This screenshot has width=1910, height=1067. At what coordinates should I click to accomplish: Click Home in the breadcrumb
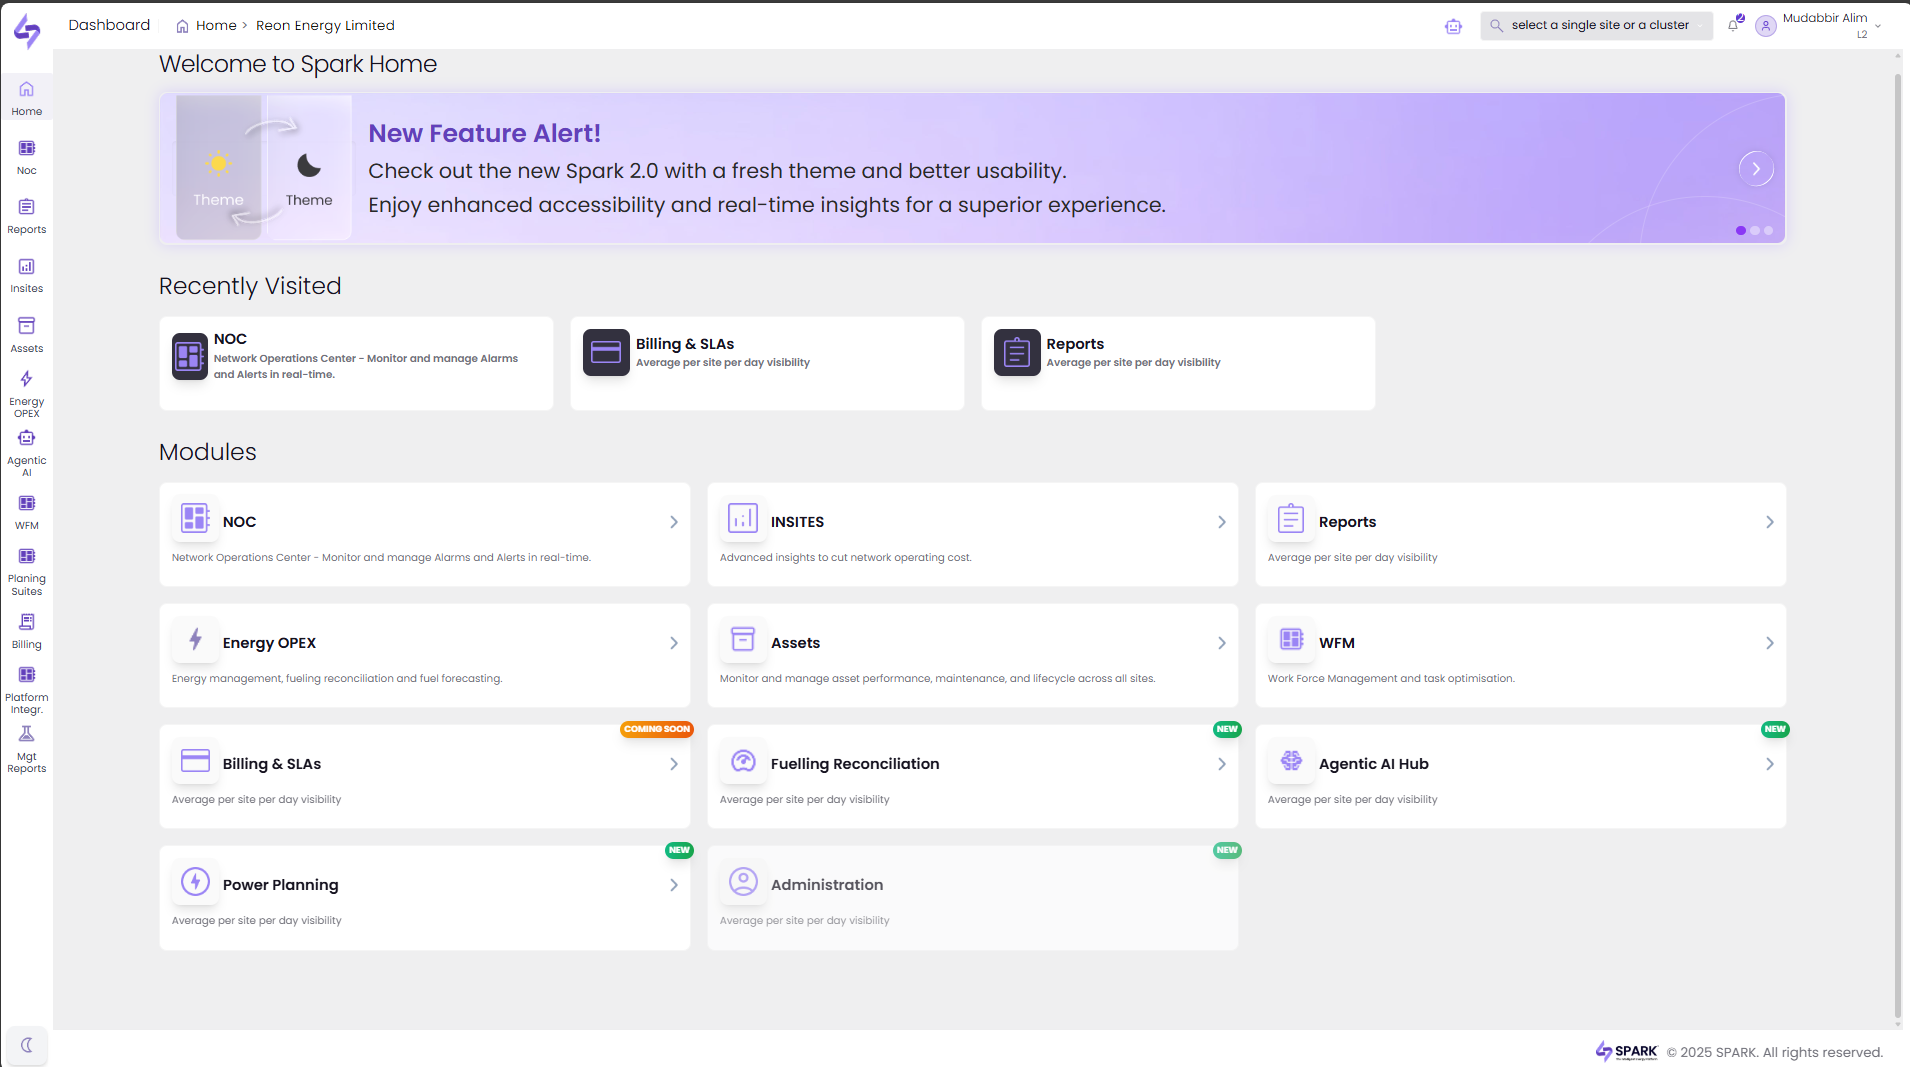tap(215, 26)
